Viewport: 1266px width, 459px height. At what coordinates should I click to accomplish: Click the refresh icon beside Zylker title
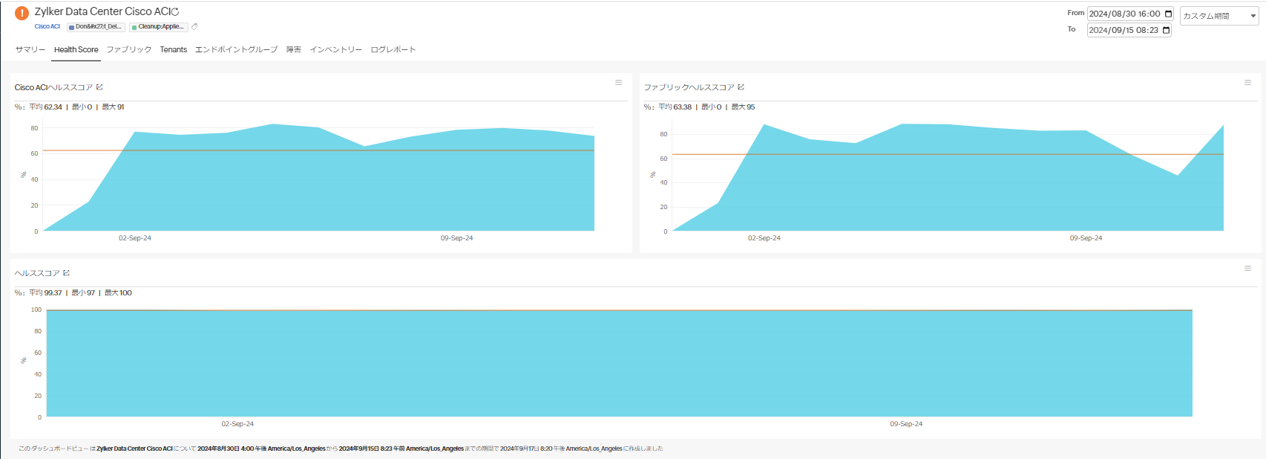pos(176,12)
